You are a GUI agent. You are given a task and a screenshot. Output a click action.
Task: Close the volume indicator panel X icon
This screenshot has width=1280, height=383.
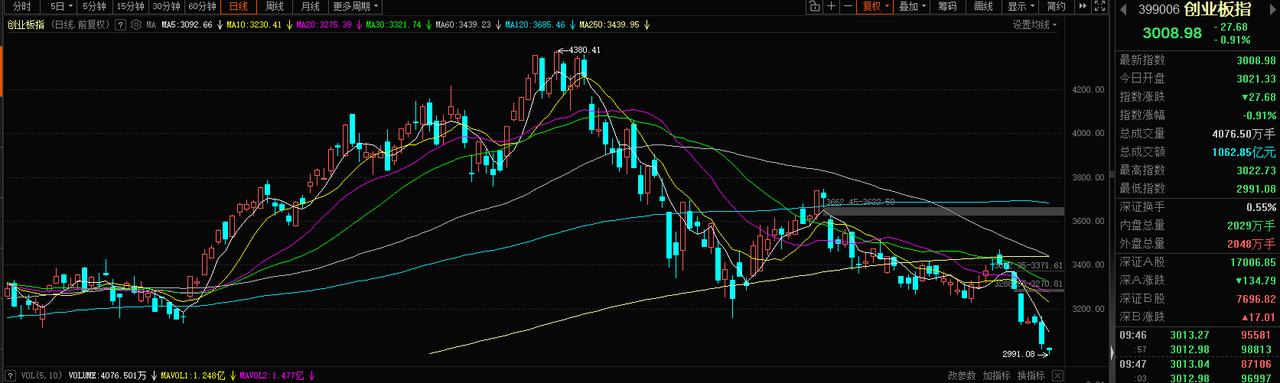point(1057,376)
